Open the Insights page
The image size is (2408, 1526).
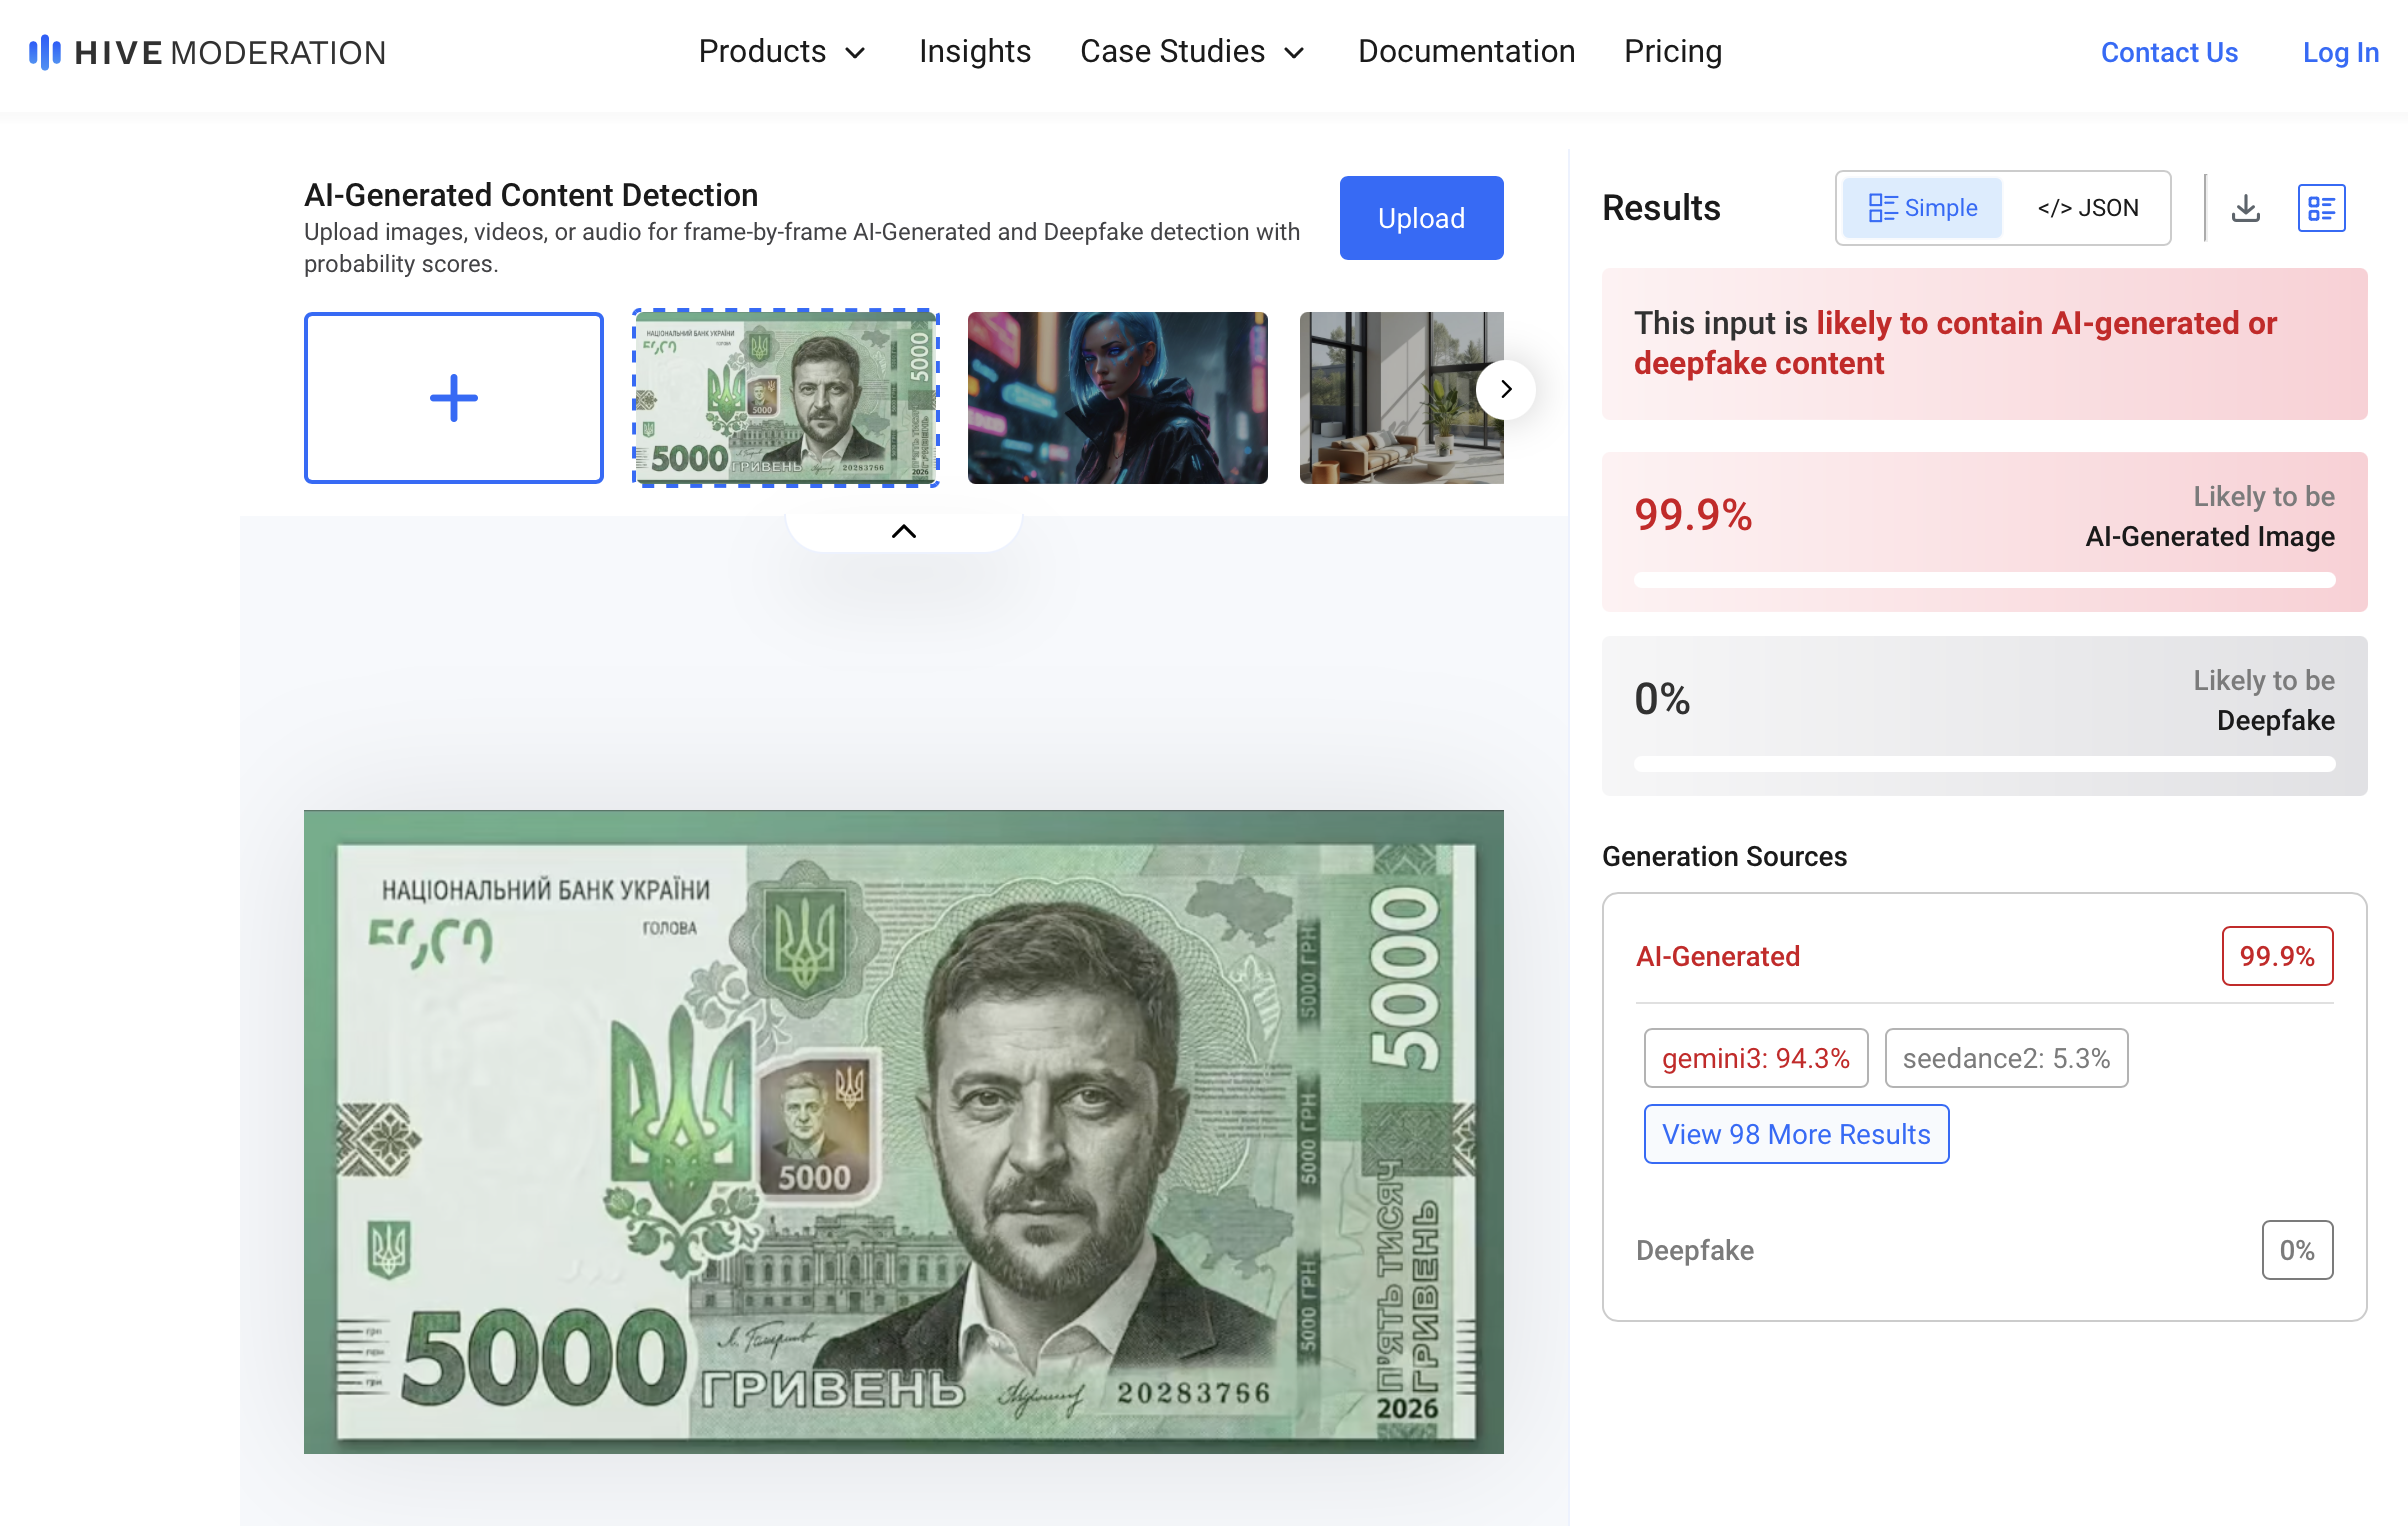click(975, 52)
